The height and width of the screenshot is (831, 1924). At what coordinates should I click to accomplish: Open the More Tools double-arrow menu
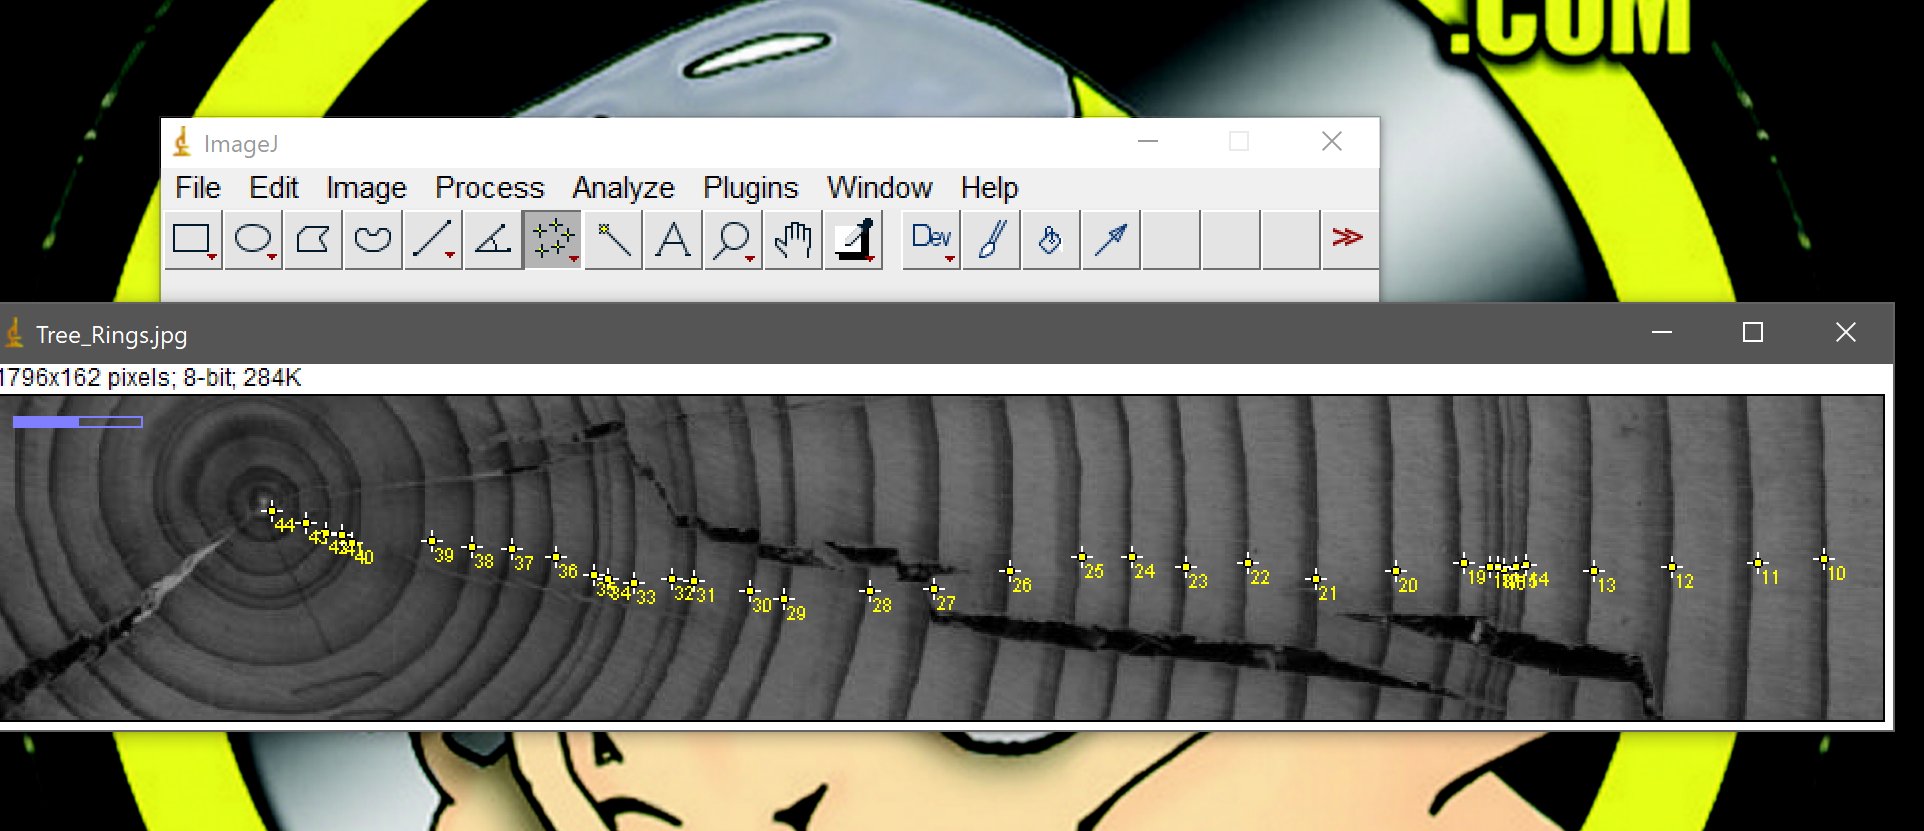(1349, 240)
